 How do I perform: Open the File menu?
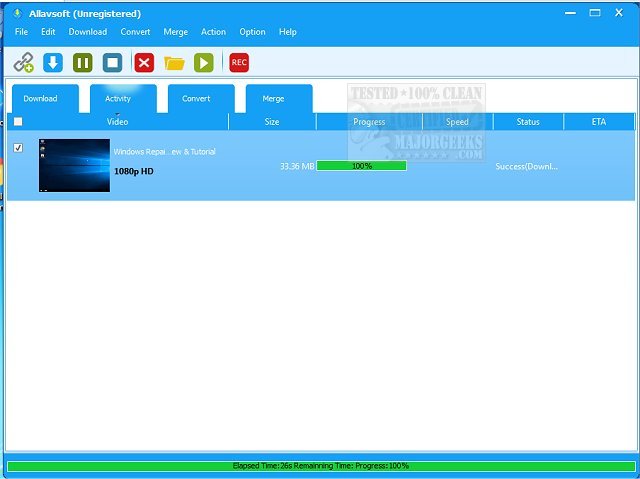[x=21, y=32]
